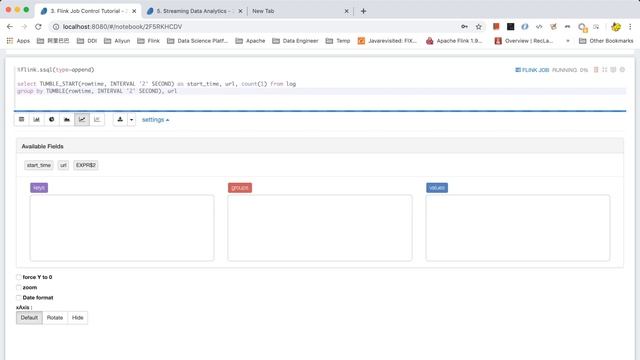Close the Streaming Data Analytics tab
This screenshot has height=360, width=640.
click(240, 11)
